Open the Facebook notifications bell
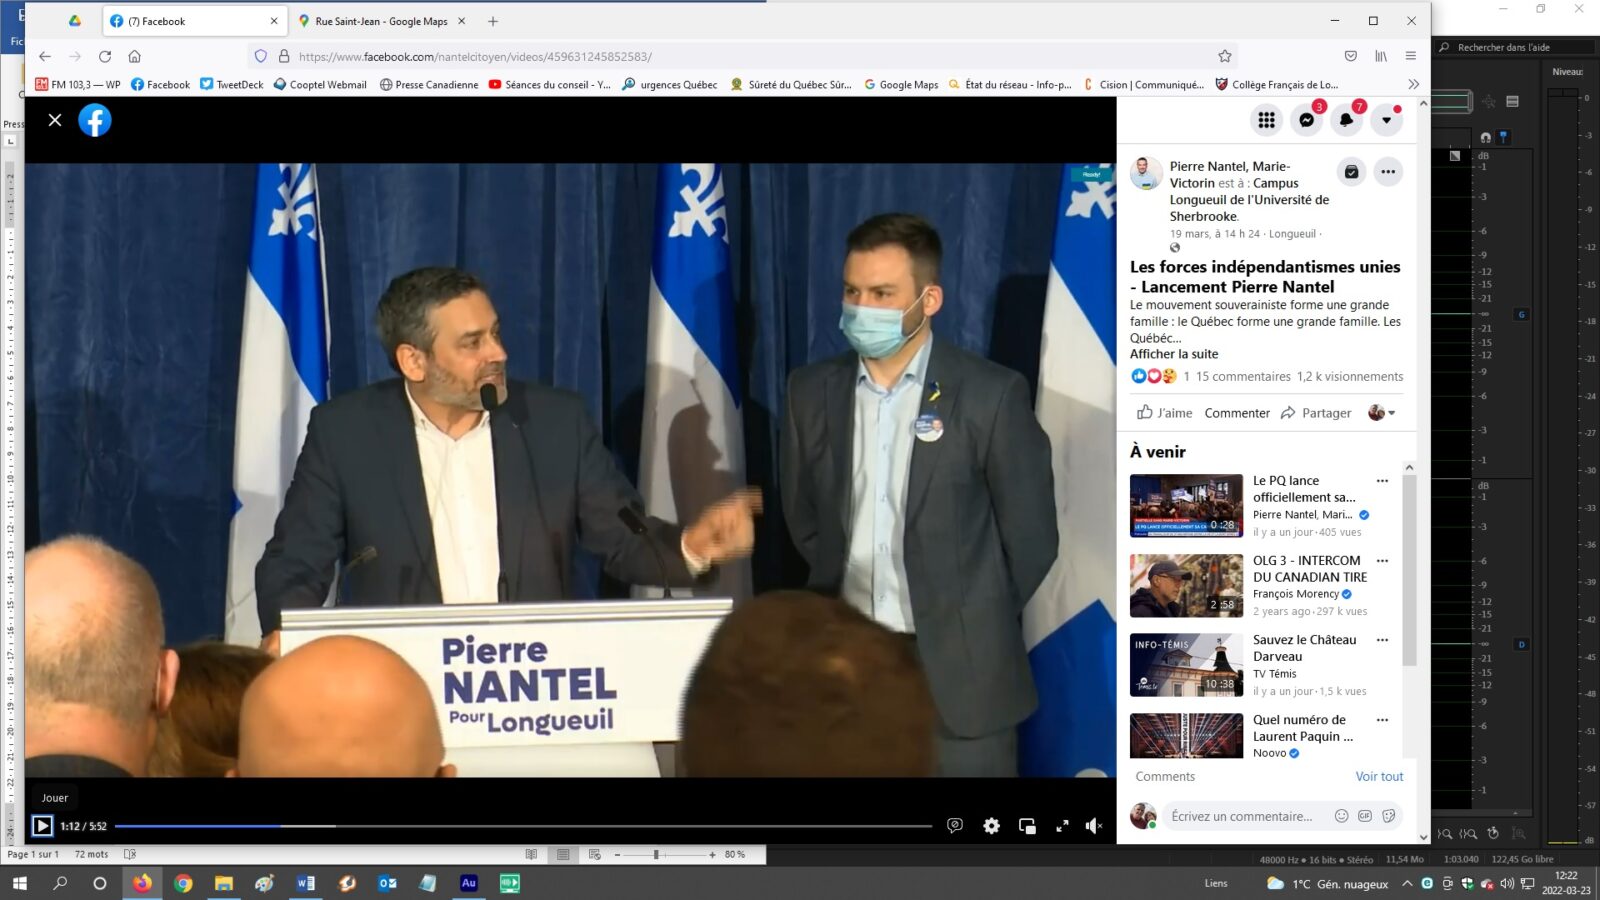This screenshot has width=1600, height=900. tap(1346, 120)
